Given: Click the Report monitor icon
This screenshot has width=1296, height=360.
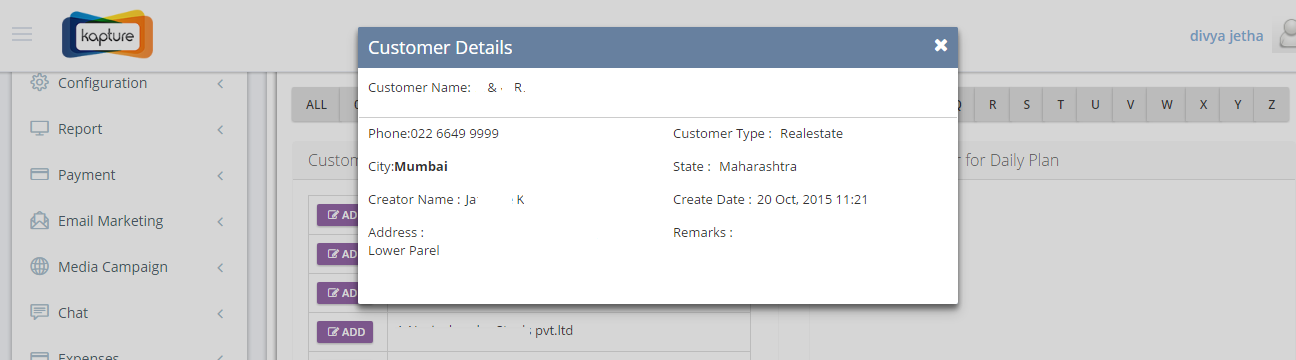Looking at the screenshot, I should point(40,129).
